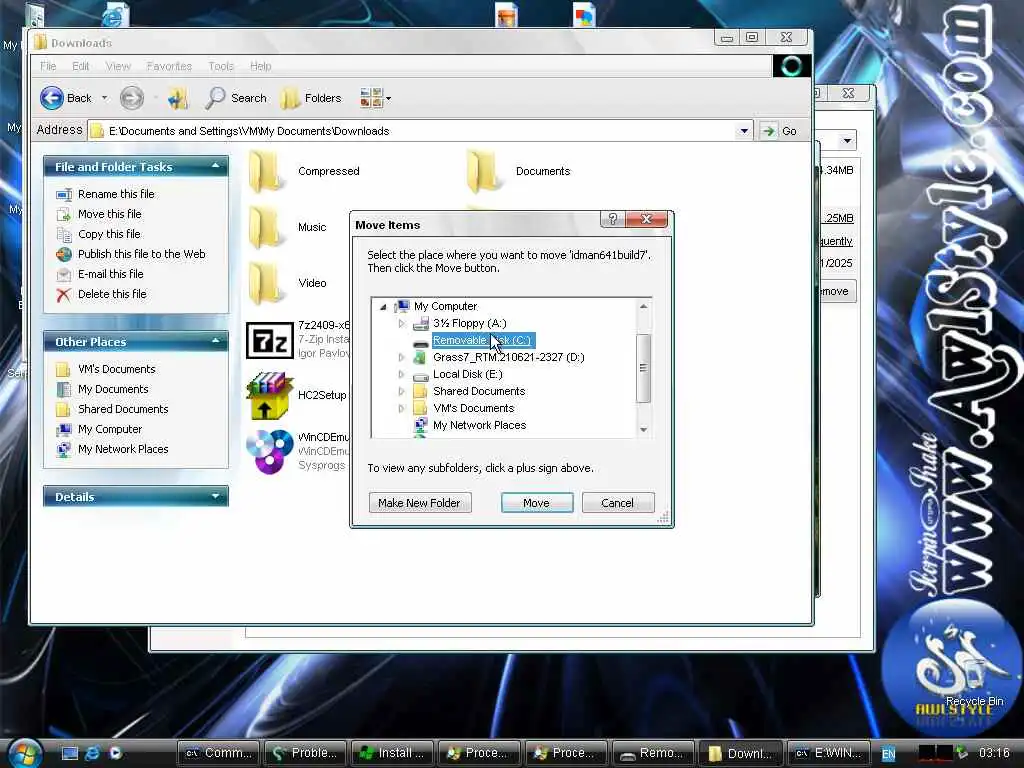
Task: Collapse My Computer in Move Items tree
Action: tap(383, 306)
